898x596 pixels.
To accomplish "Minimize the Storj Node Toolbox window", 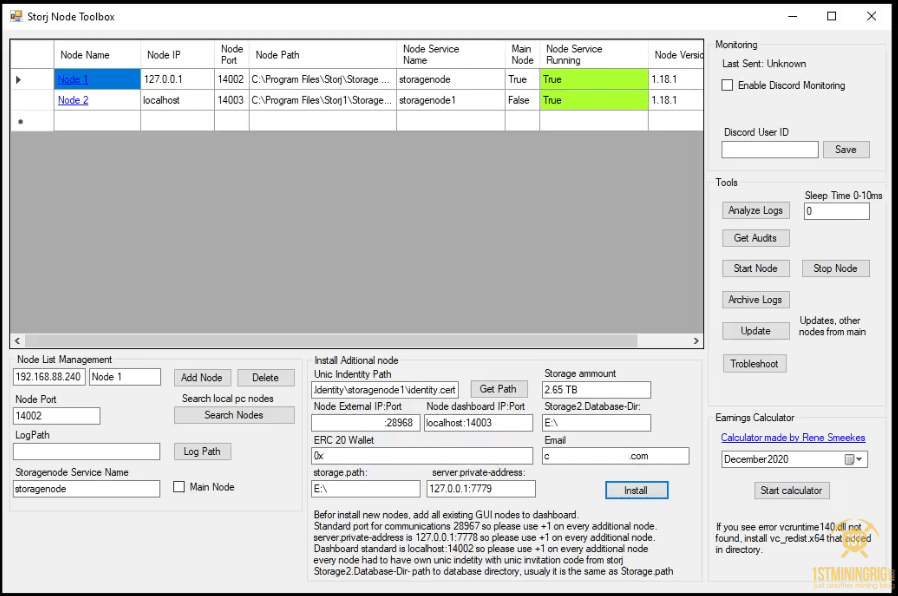I will pos(793,16).
